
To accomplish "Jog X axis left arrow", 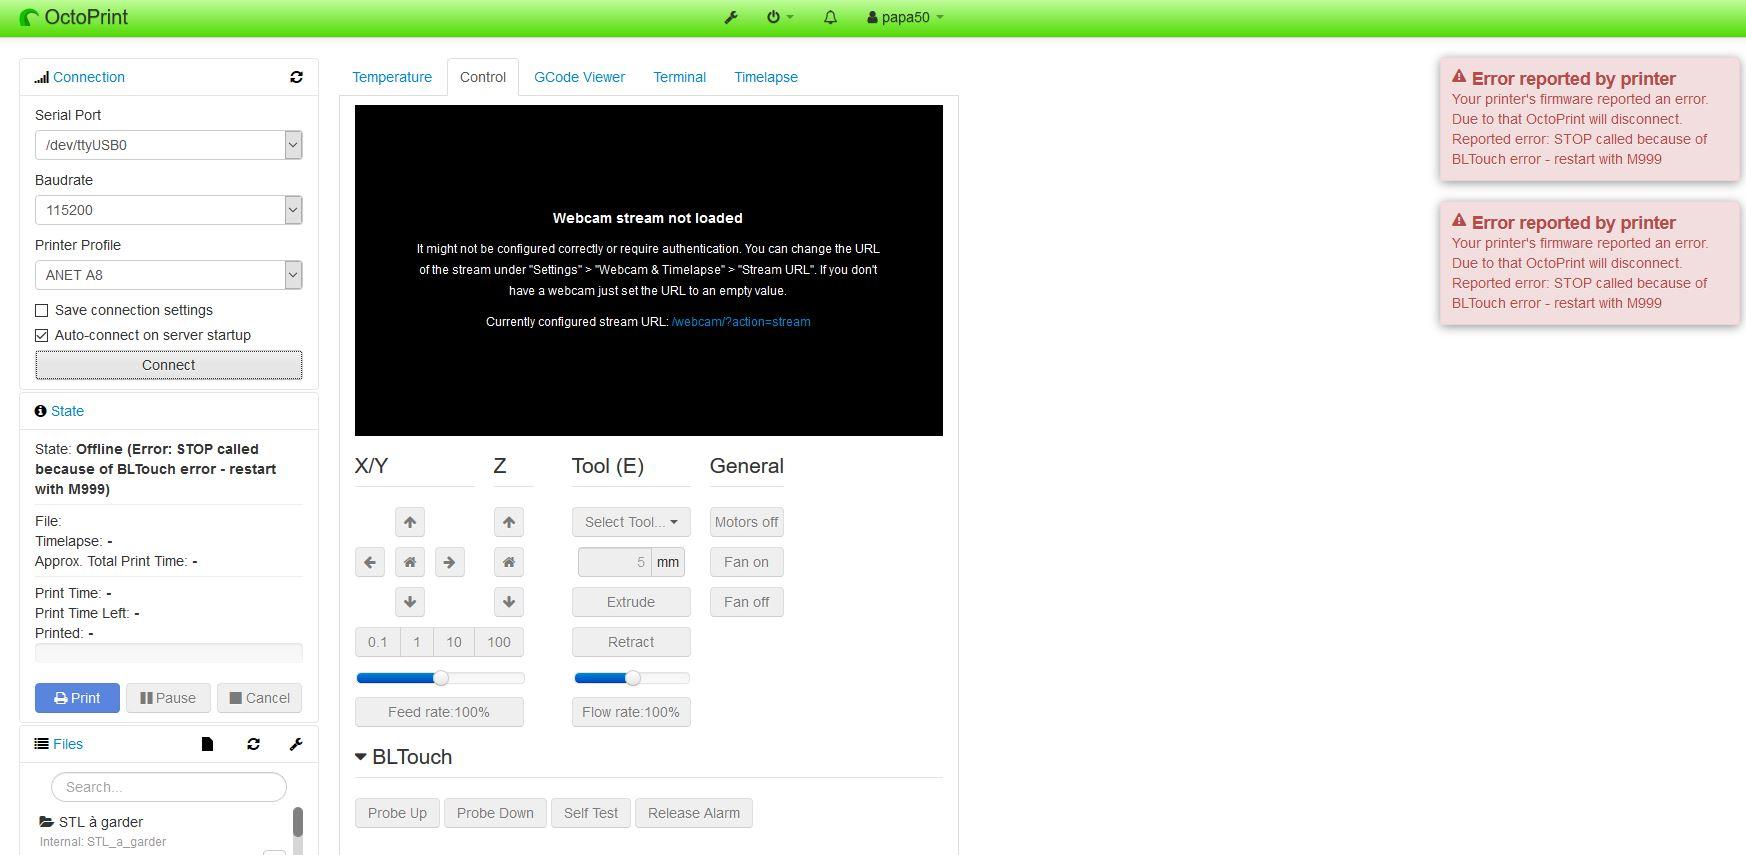I will pos(370,562).
